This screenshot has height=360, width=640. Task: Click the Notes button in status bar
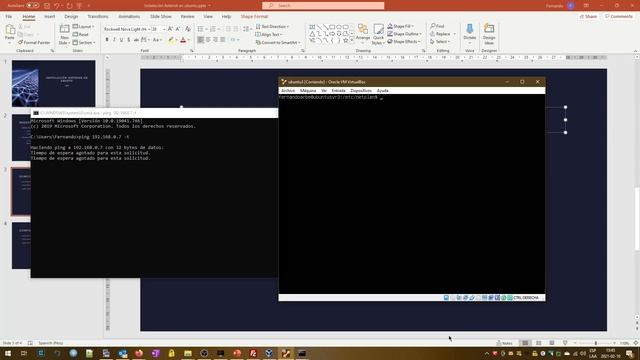pos(504,343)
